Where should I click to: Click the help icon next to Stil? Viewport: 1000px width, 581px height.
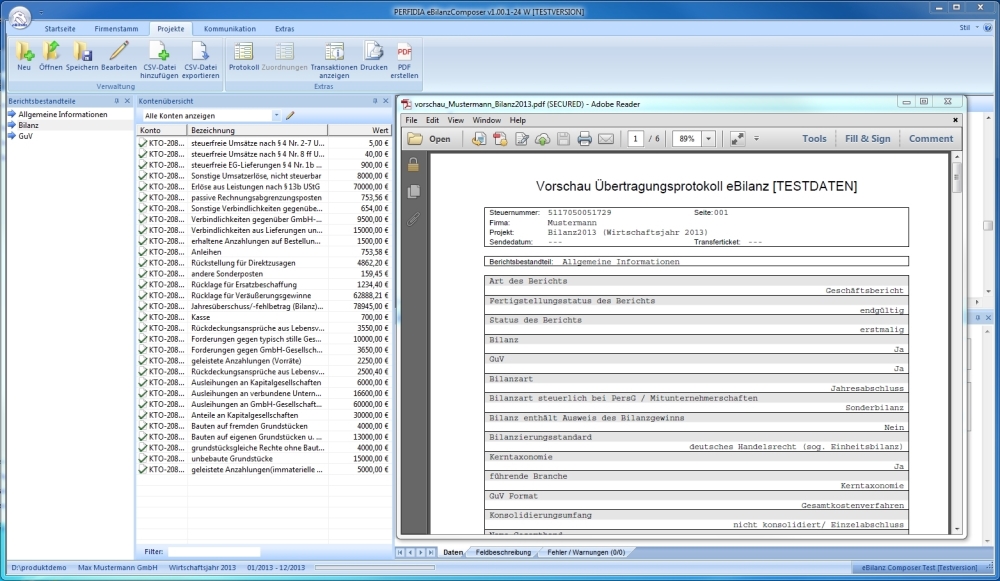point(988,28)
